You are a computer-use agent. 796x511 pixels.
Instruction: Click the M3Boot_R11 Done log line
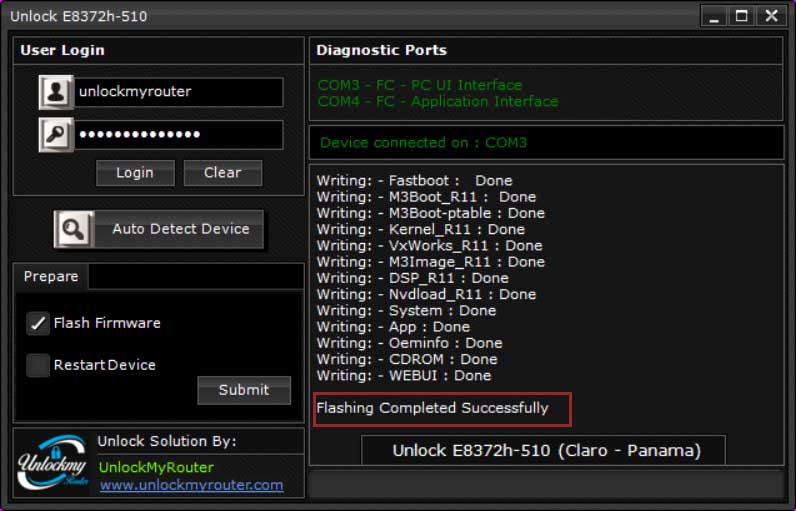426,197
